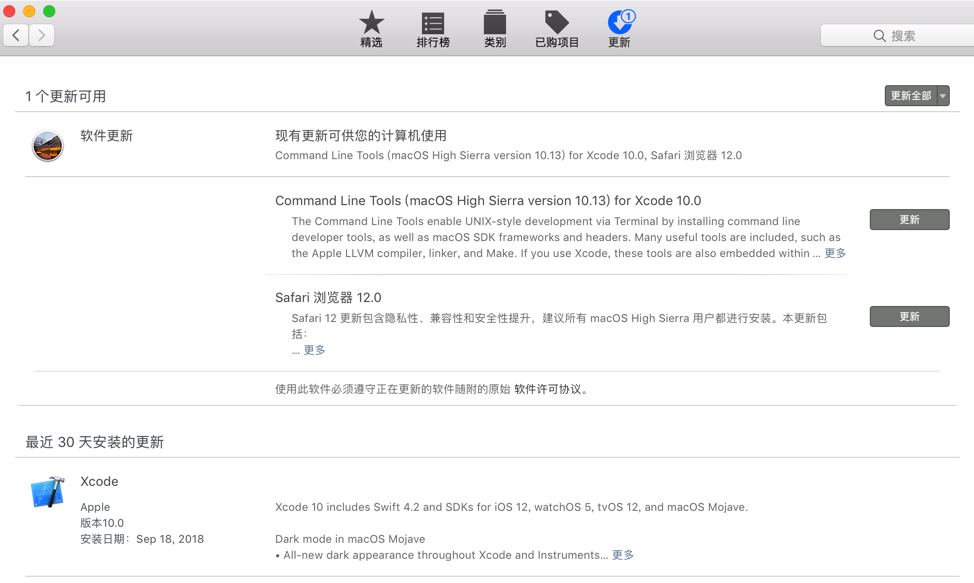Update Safari 浏览器 12.0 with 更新 button

click(909, 316)
